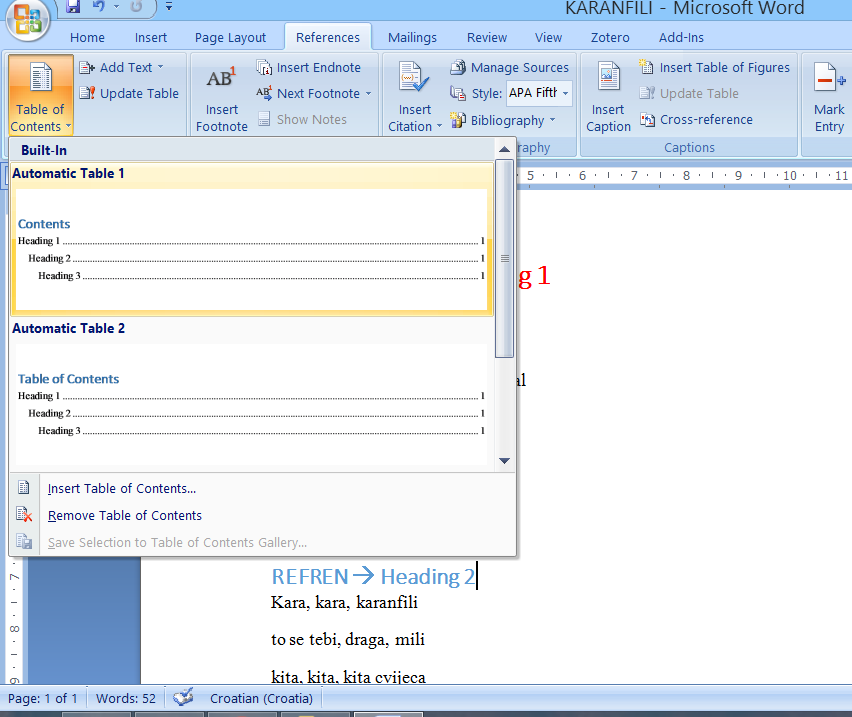Open the APA Fifth style combo box
Screen dimensions: 852x717
pos(538,93)
